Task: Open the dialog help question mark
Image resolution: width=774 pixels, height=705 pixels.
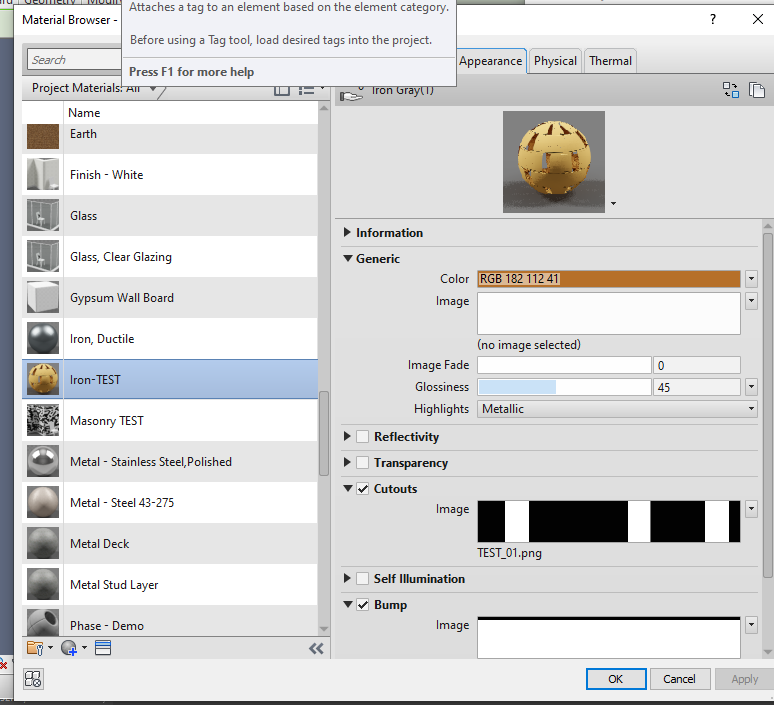Action: click(712, 19)
